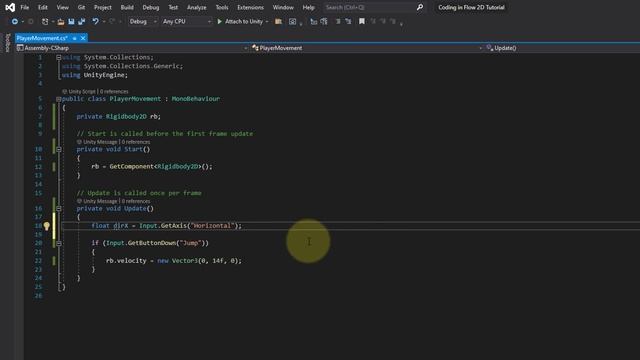Screen dimensions: 640x360
Task: Click the Vector3 type on line 22
Action: coord(185,261)
